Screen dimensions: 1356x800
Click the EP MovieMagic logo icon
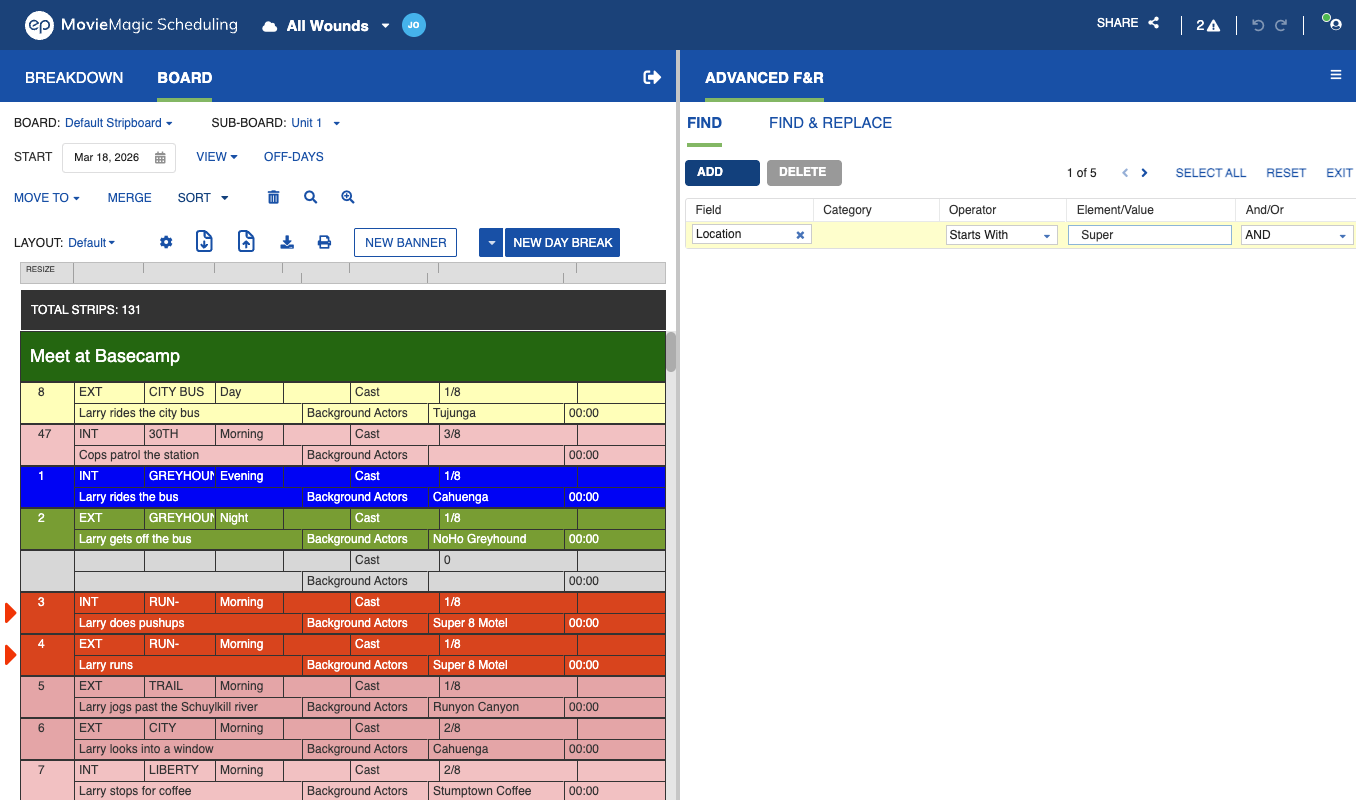(x=39, y=25)
